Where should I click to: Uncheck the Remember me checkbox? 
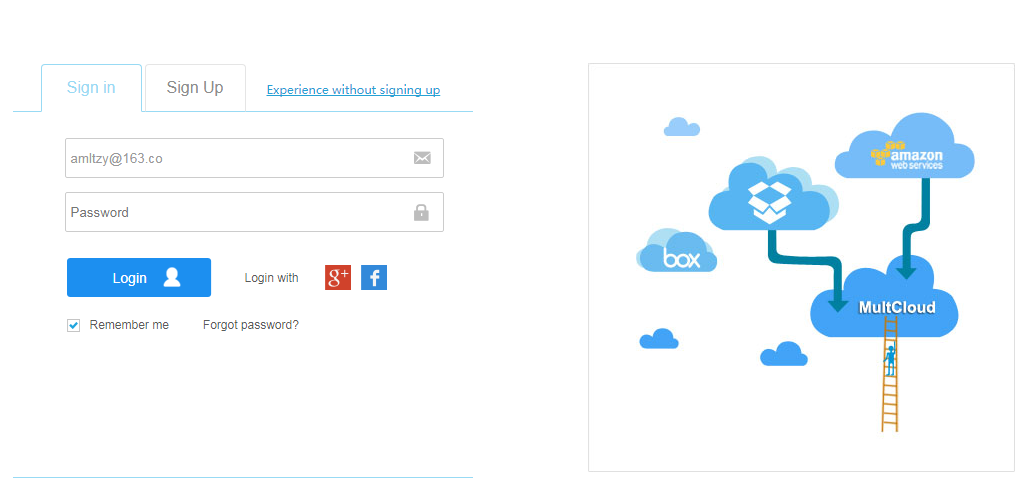click(74, 325)
